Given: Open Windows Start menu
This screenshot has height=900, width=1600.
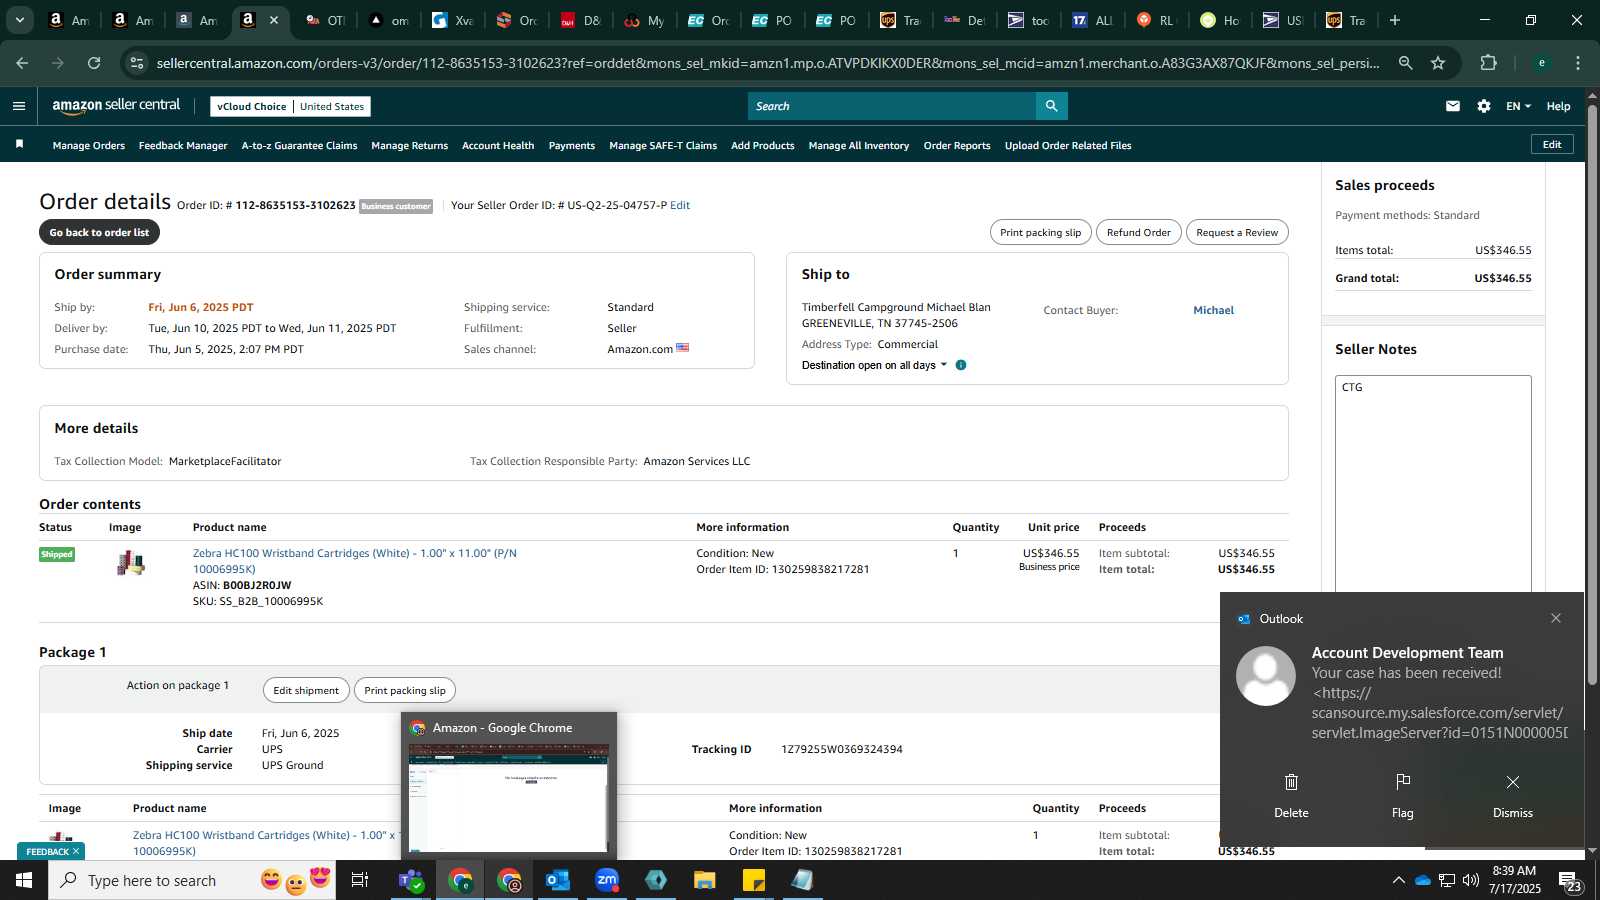Looking at the screenshot, I should 23,880.
